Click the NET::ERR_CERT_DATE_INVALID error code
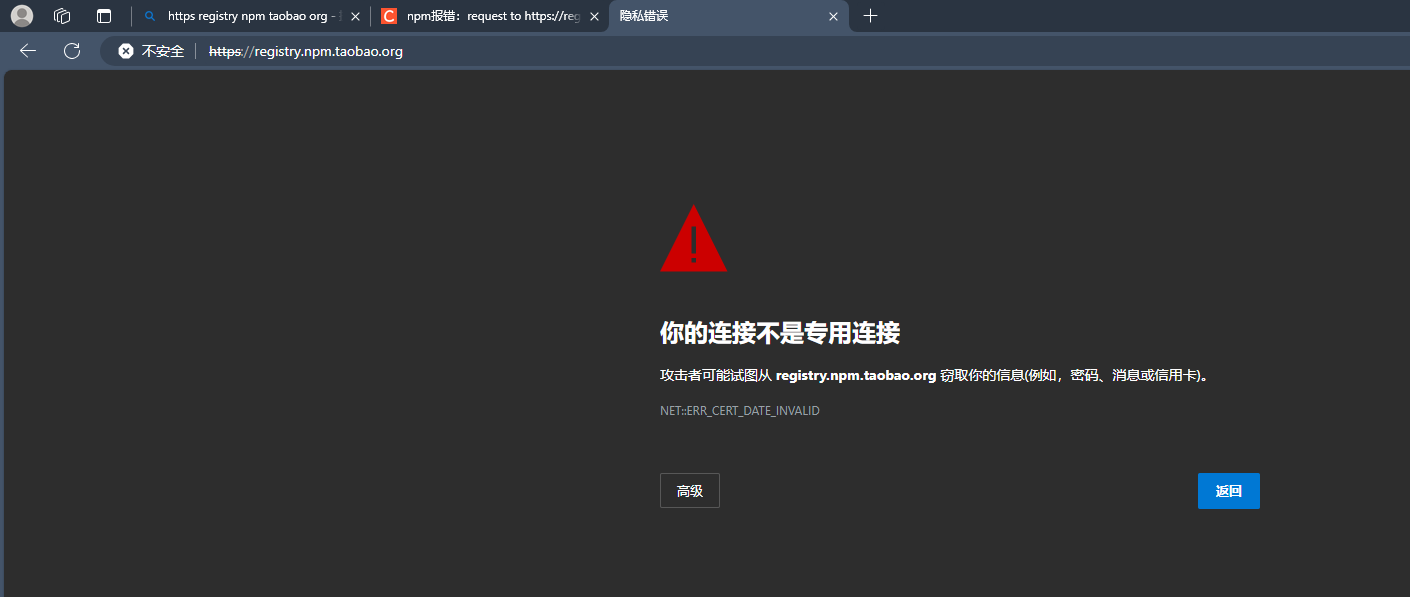The image size is (1410, 597). (740, 410)
